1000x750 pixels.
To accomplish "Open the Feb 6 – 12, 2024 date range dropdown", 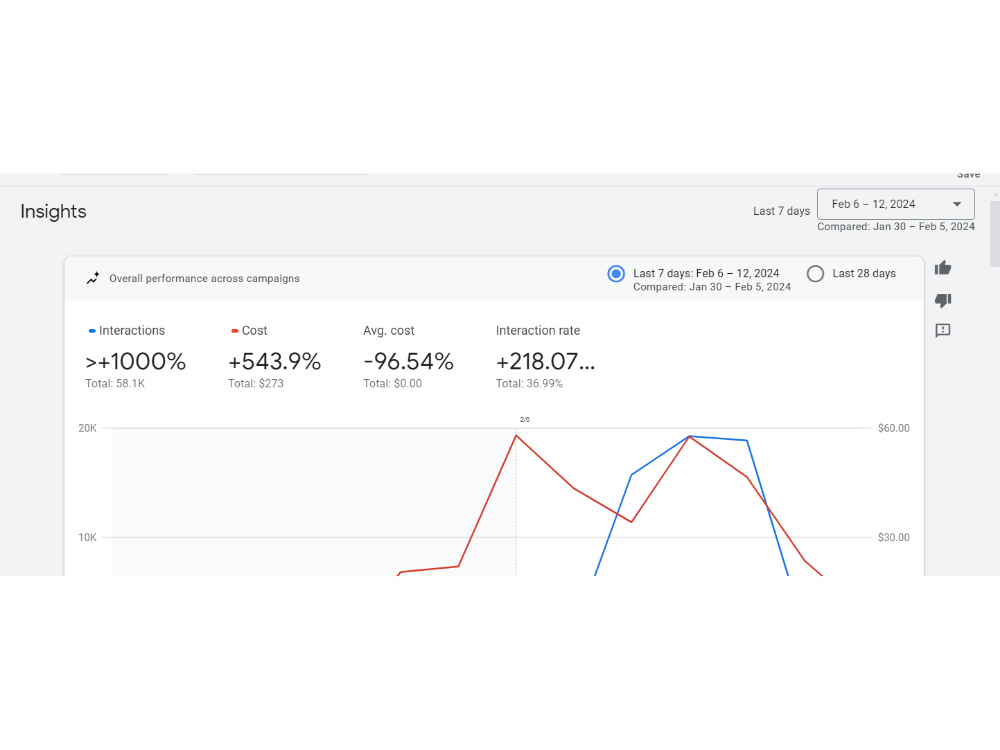I will pos(895,204).
